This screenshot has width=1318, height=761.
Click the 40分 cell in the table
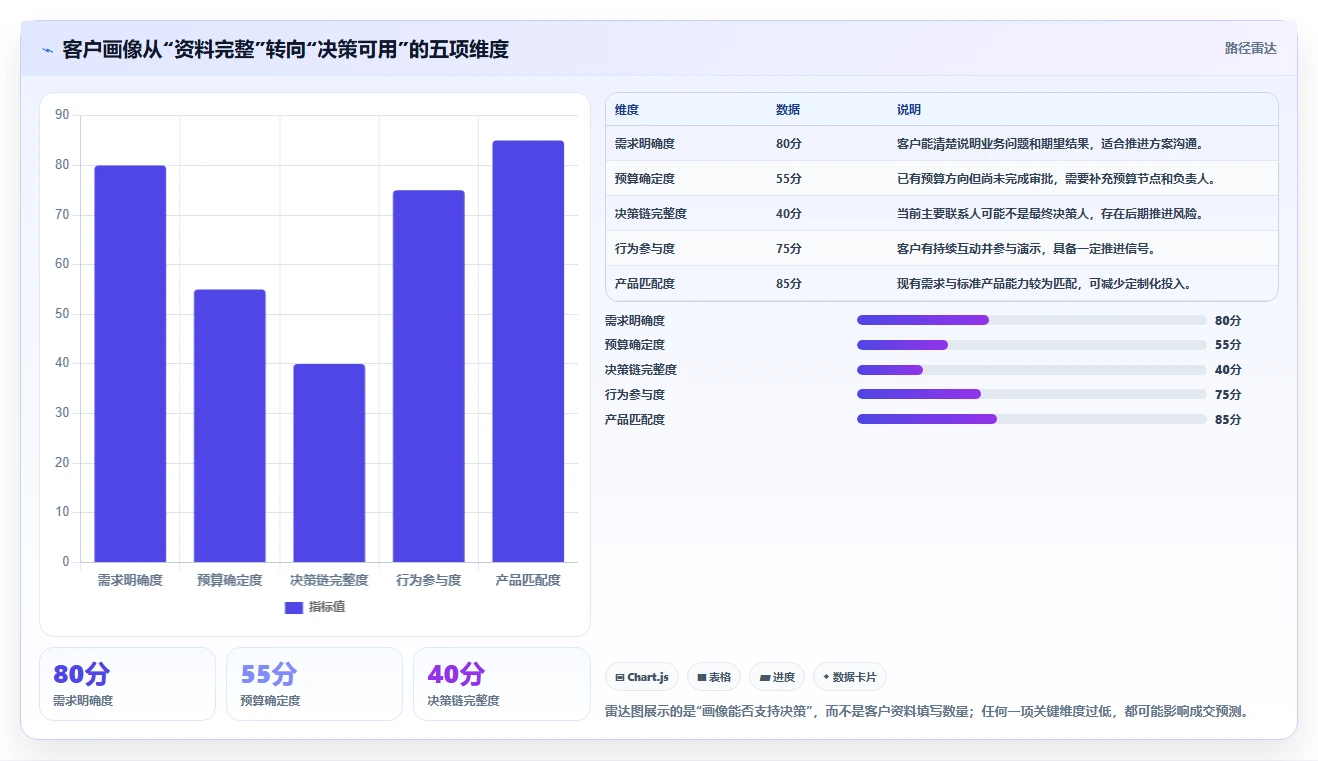click(x=789, y=214)
